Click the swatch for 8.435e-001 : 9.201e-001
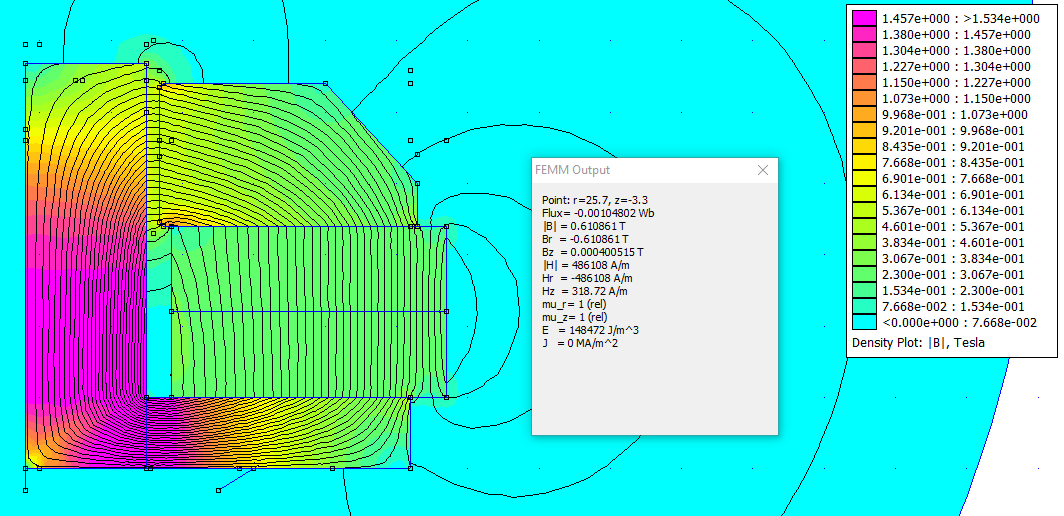This screenshot has width=1064, height=516. click(864, 147)
